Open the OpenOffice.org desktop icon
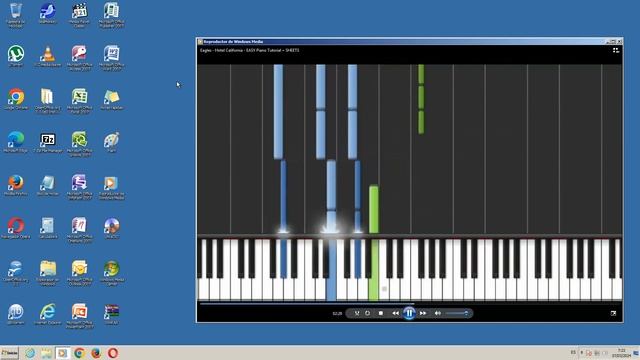This screenshot has width=640, height=360. pos(16,273)
